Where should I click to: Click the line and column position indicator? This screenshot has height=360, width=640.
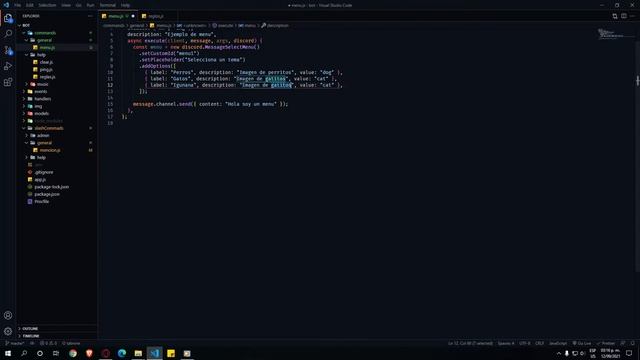coord(470,343)
